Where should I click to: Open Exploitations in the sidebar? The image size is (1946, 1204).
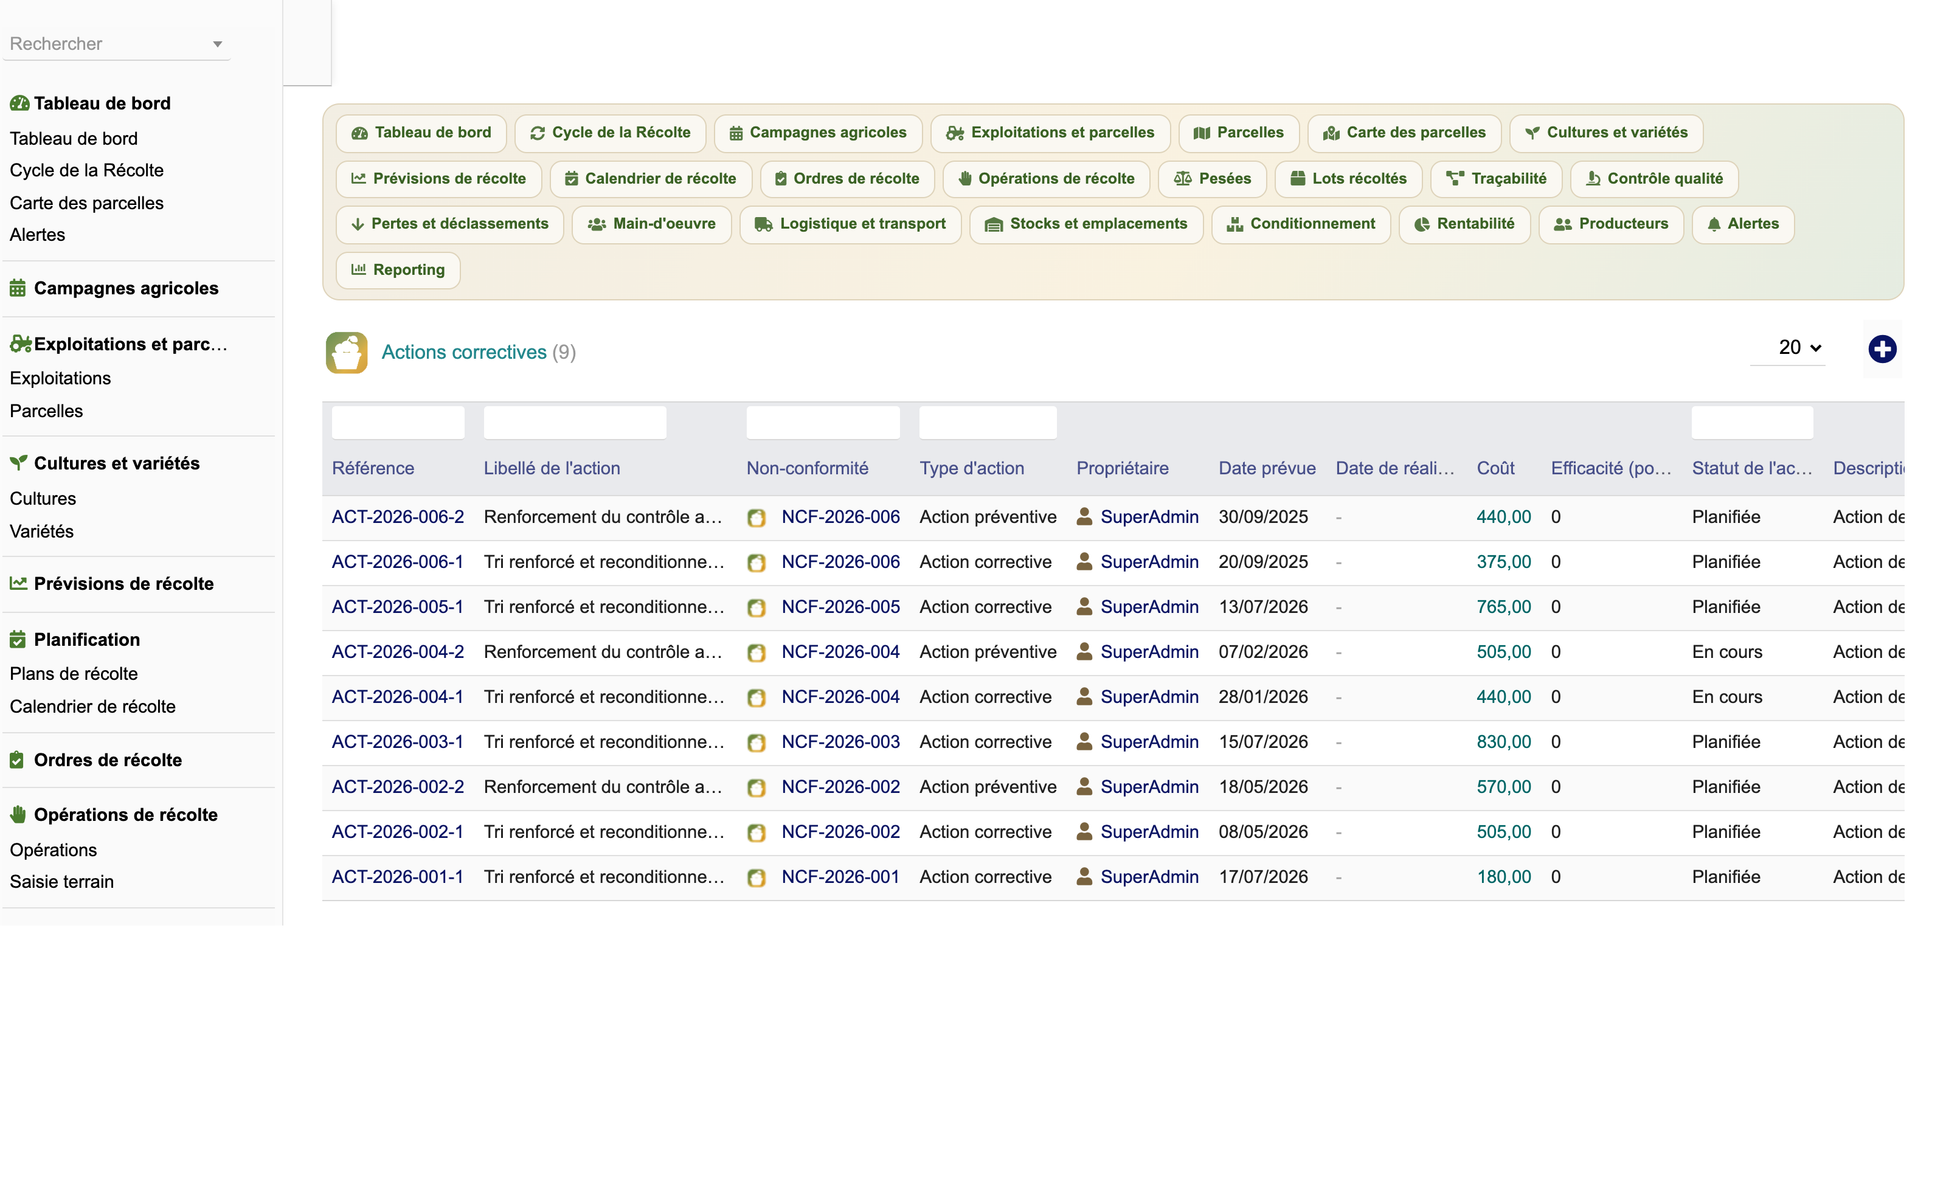pyautogui.click(x=60, y=378)
